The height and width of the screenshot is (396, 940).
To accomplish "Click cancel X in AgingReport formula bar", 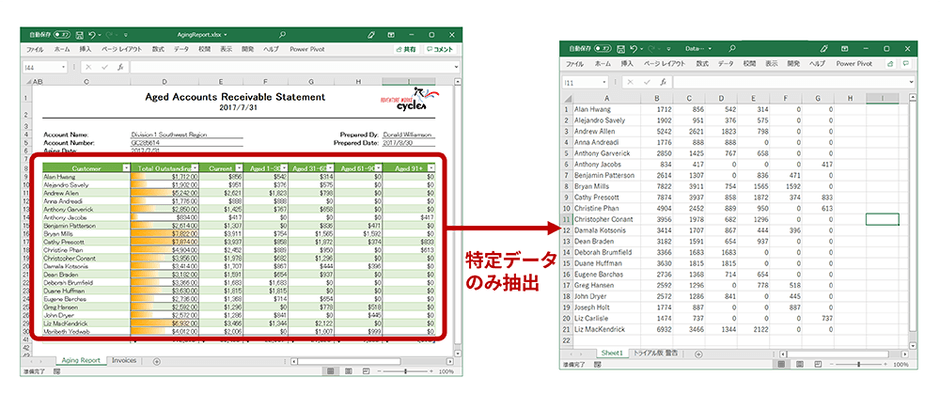I will [89, 68].
